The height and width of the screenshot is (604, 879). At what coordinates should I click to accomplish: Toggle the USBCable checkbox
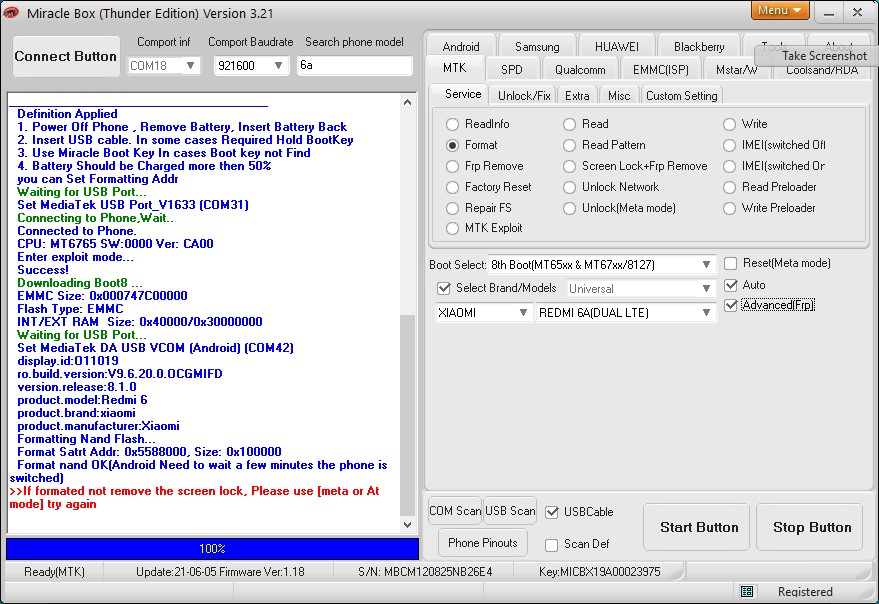coord(552,512)
